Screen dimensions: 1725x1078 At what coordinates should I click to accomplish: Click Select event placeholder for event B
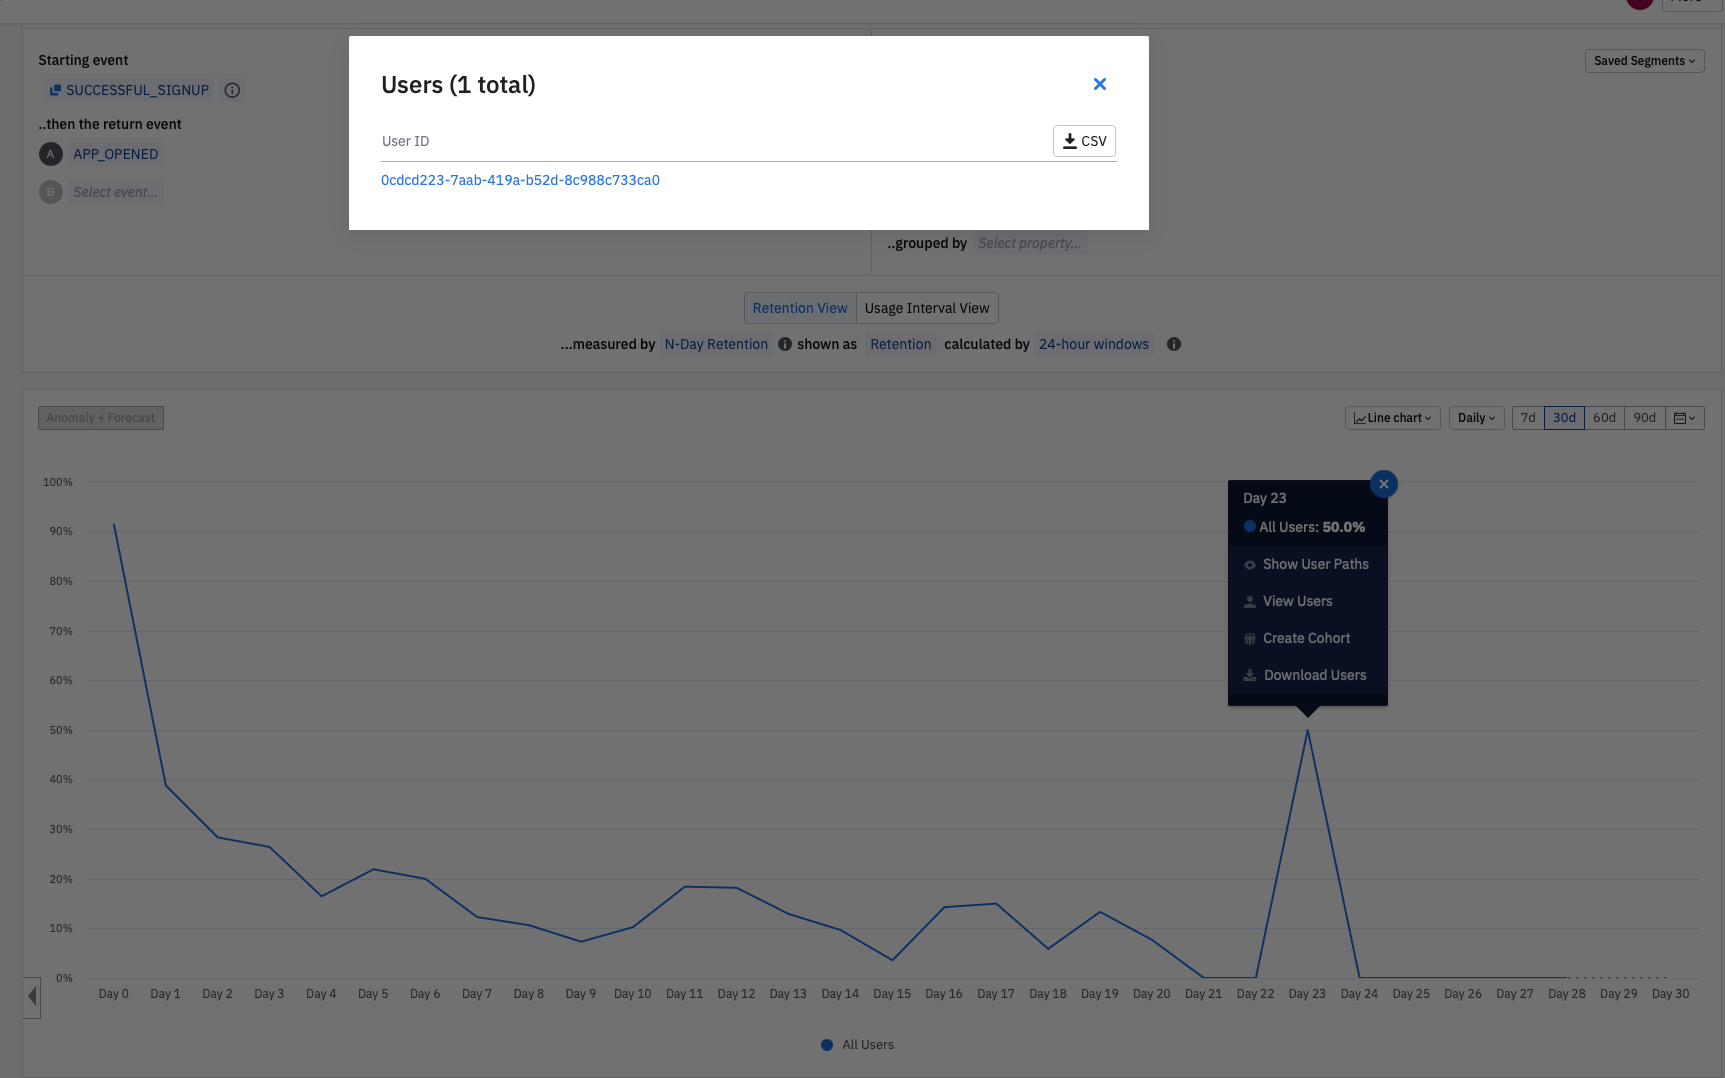115,192
